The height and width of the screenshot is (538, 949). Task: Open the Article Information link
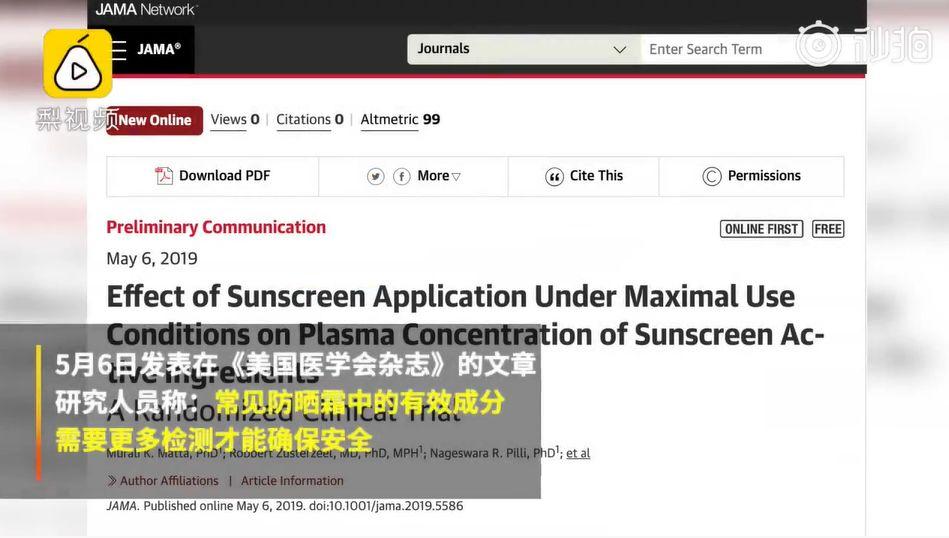tap(292, 481)
